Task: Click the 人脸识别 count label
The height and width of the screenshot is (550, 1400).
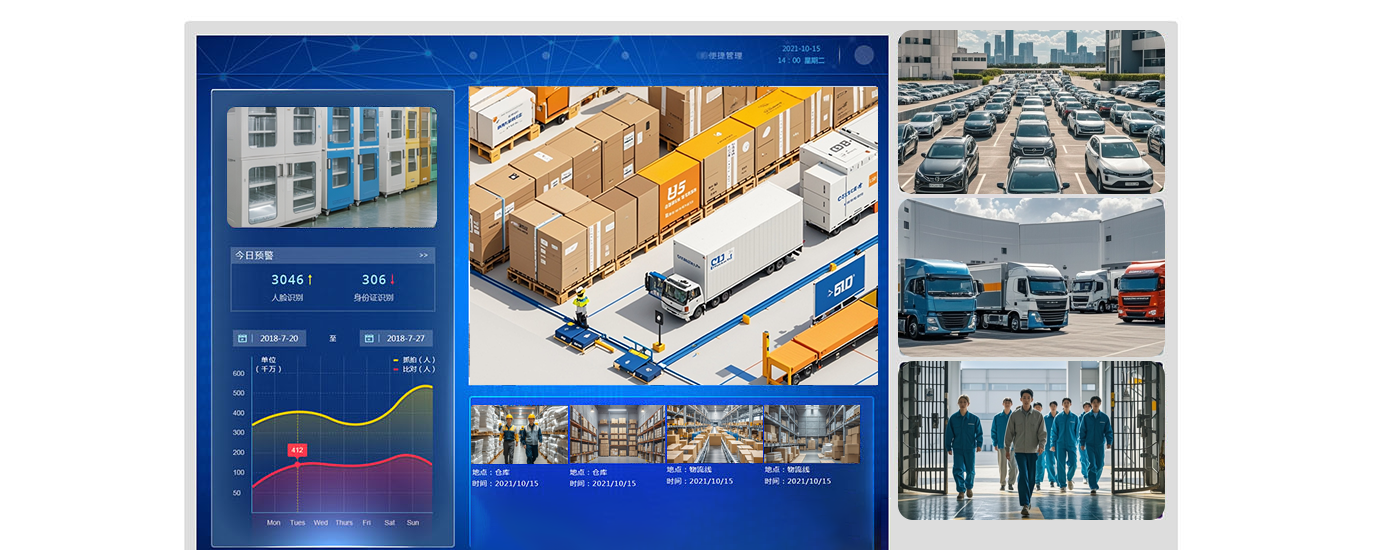Action: (x=287, y=298)
